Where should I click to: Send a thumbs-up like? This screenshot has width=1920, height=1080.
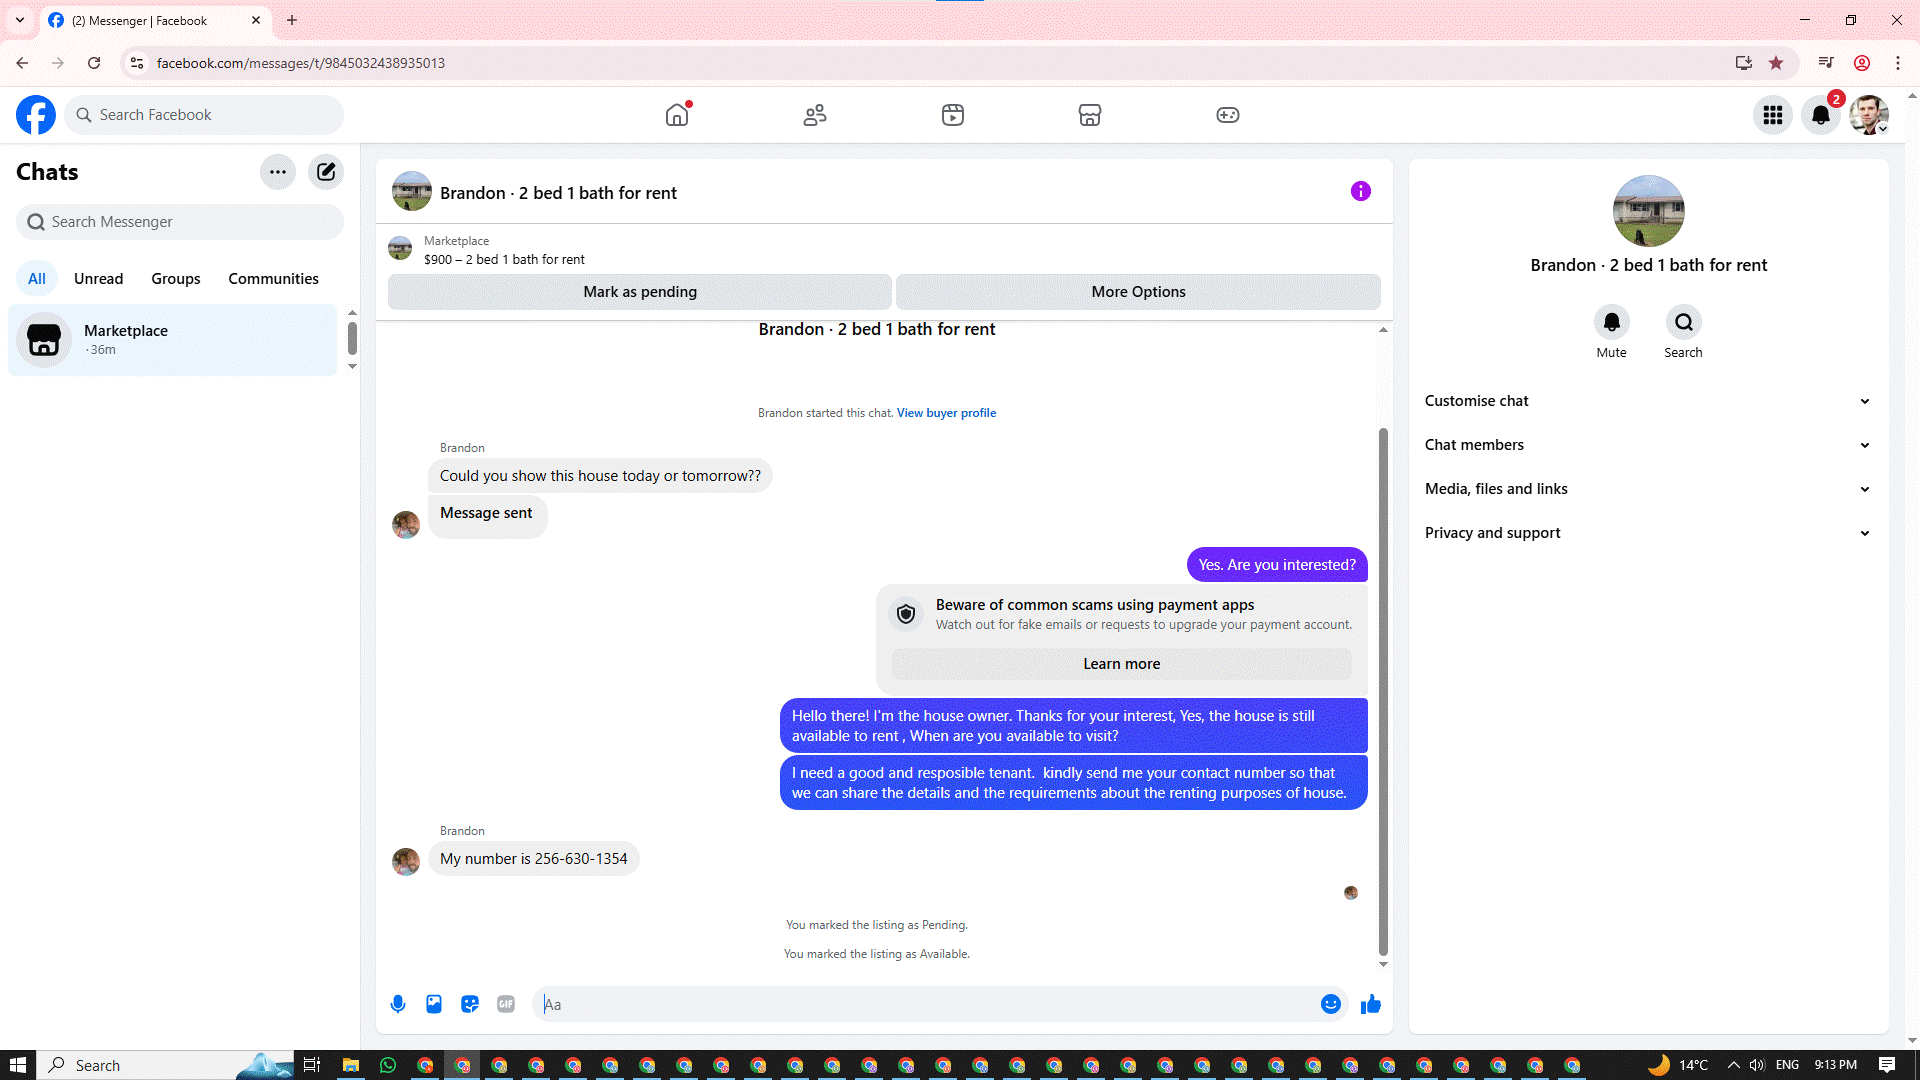1371,1004
